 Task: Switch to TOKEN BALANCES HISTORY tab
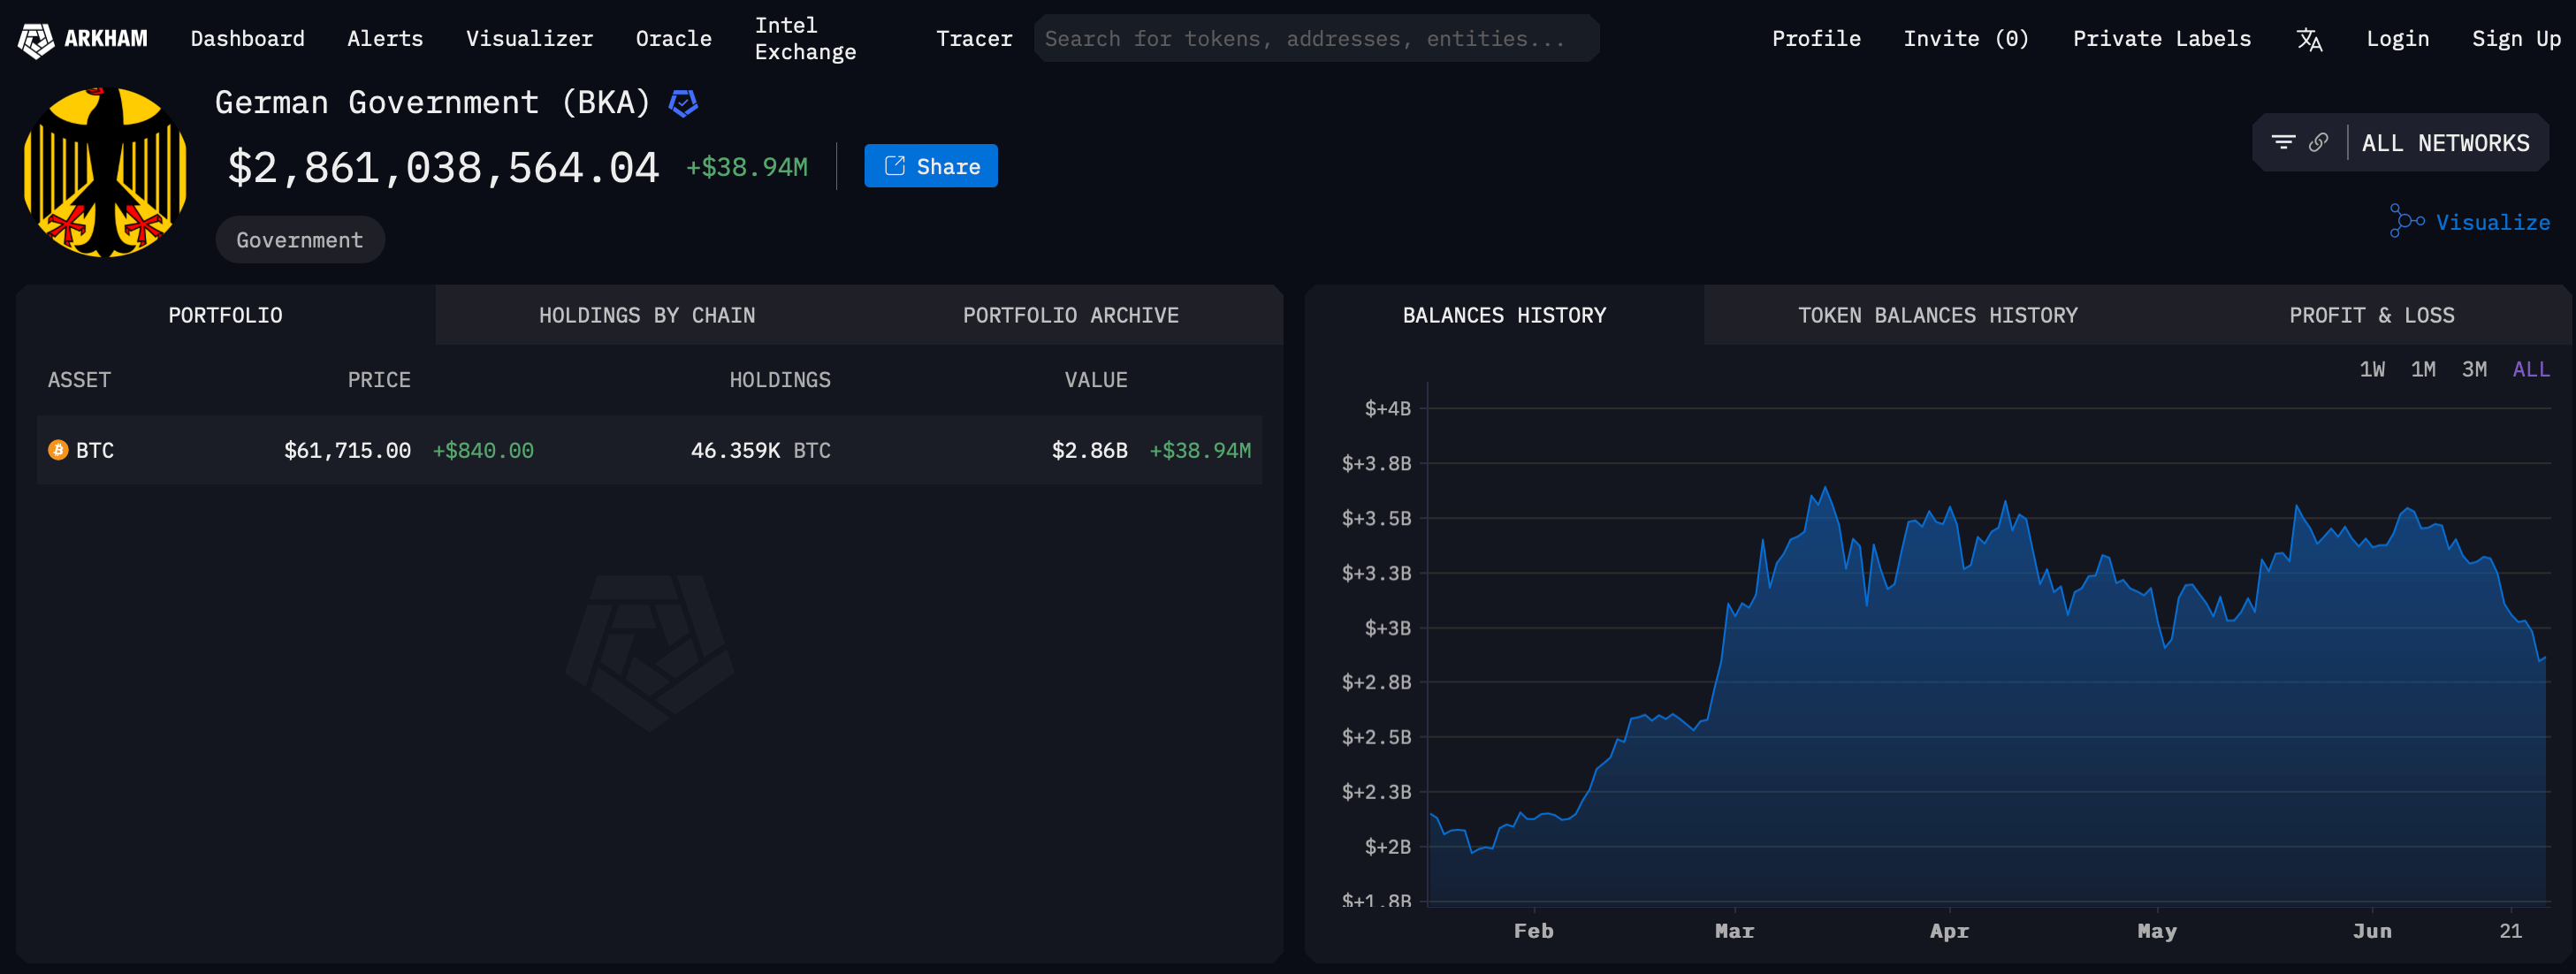[x=1937, y=315]
